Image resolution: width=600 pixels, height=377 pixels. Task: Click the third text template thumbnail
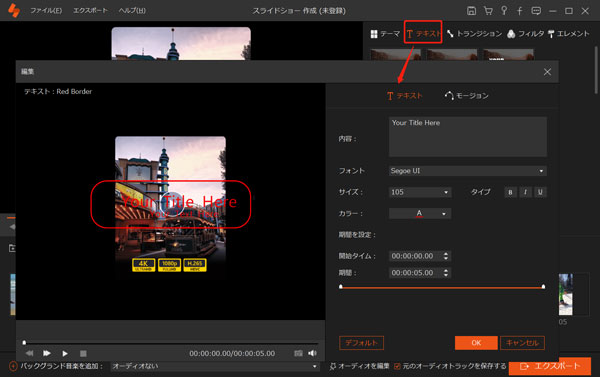click(508, 54)
